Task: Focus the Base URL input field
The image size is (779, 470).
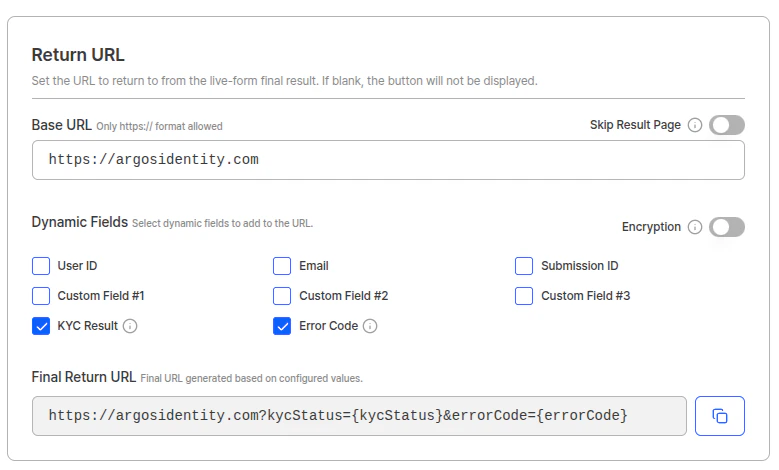Action: (x=388, y=160)
